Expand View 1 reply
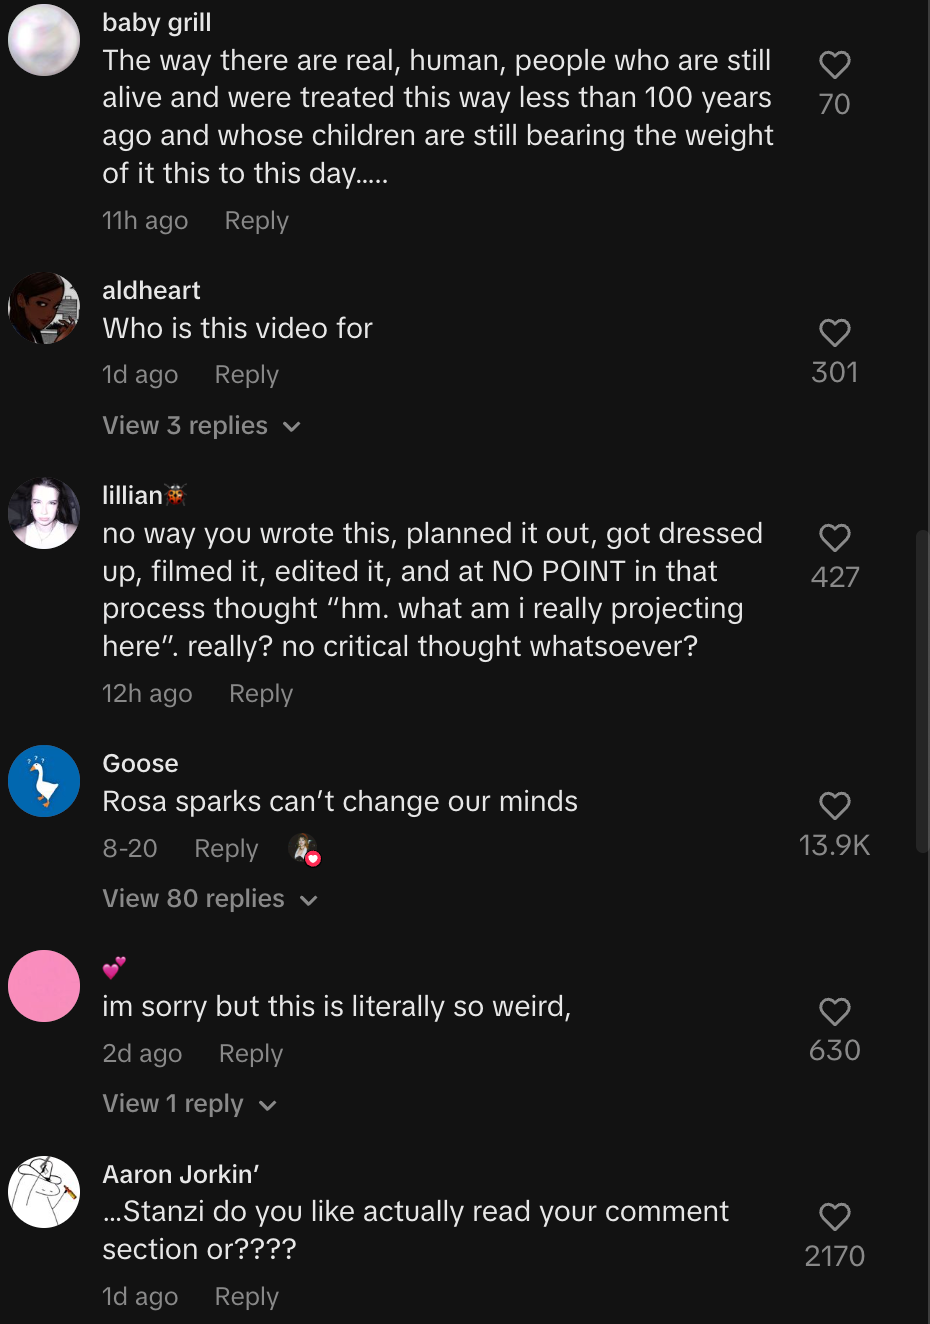 click(189, 1104)
